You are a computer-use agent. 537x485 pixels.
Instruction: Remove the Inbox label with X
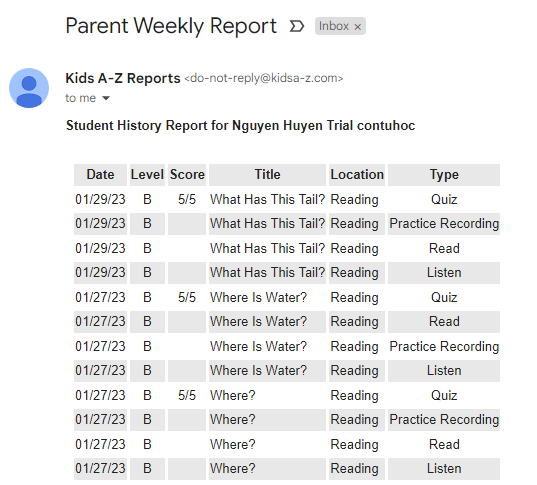tap(358, 27)
